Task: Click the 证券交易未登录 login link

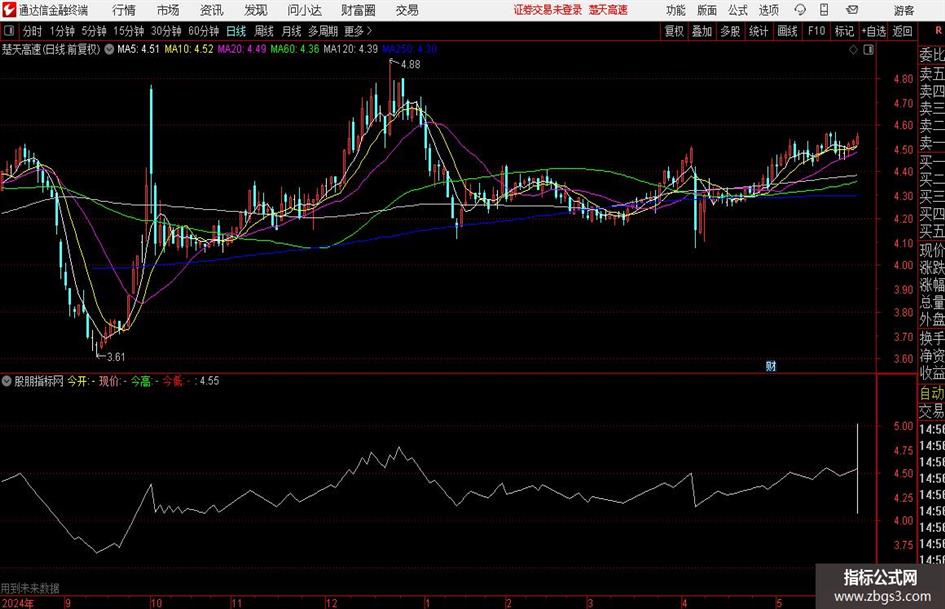Action: point(548,10)
